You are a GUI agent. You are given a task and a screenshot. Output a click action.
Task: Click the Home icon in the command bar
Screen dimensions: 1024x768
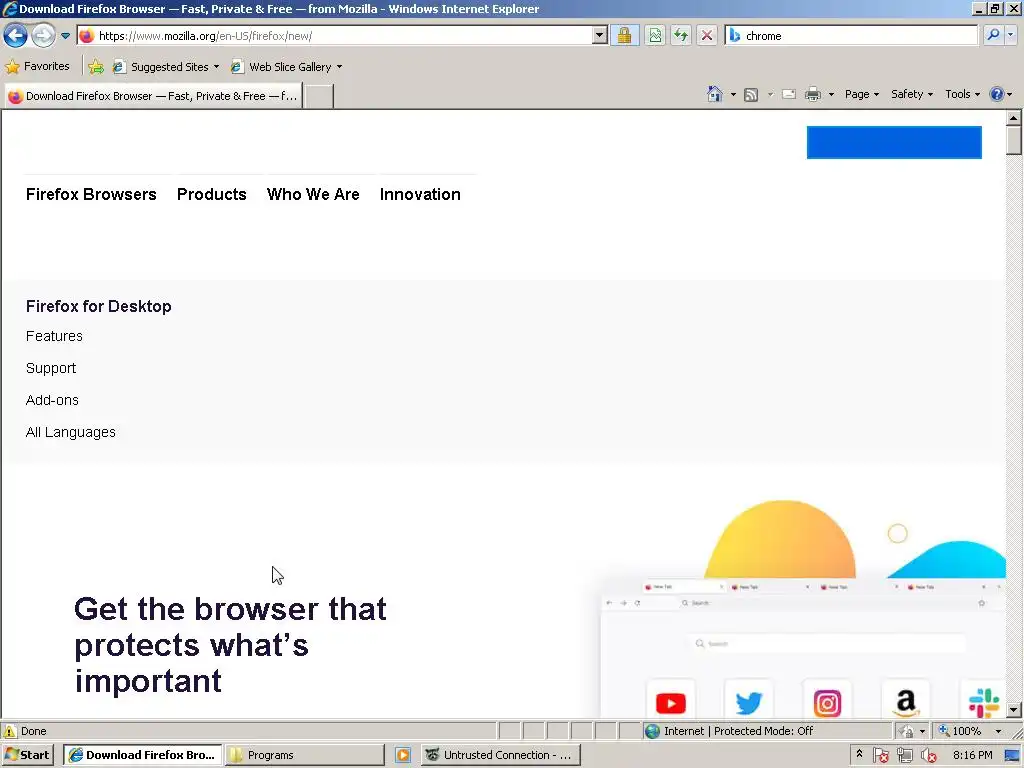715,94
